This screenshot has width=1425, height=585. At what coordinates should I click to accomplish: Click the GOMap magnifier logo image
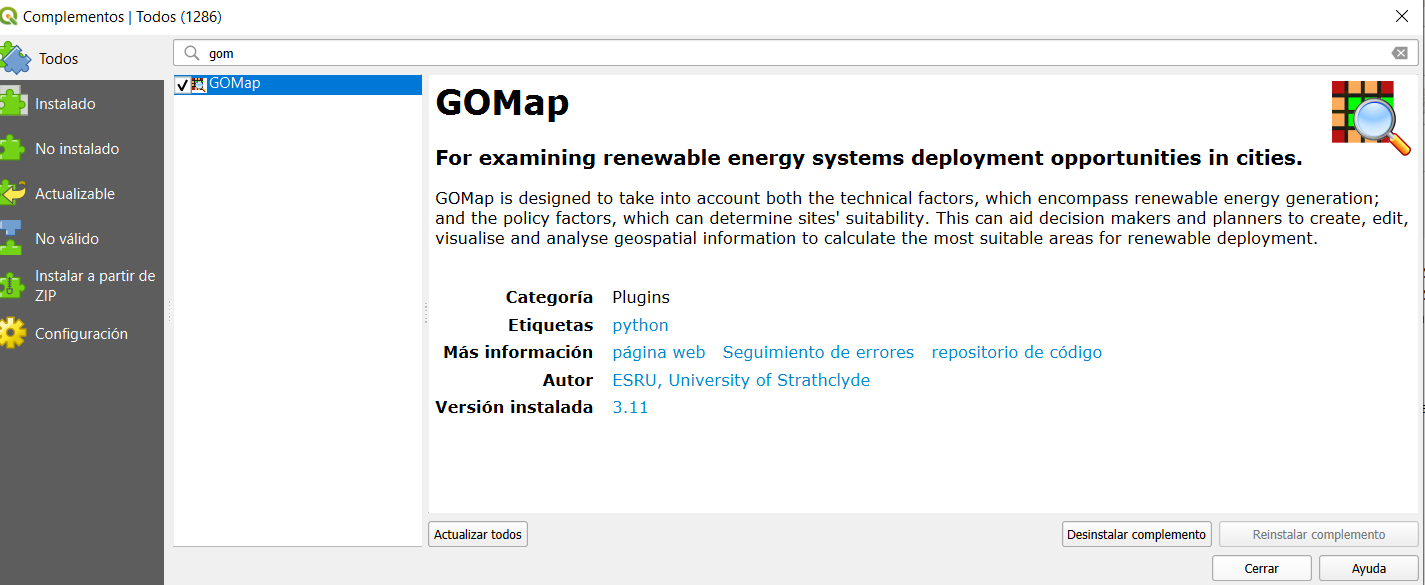(1370, 118)
